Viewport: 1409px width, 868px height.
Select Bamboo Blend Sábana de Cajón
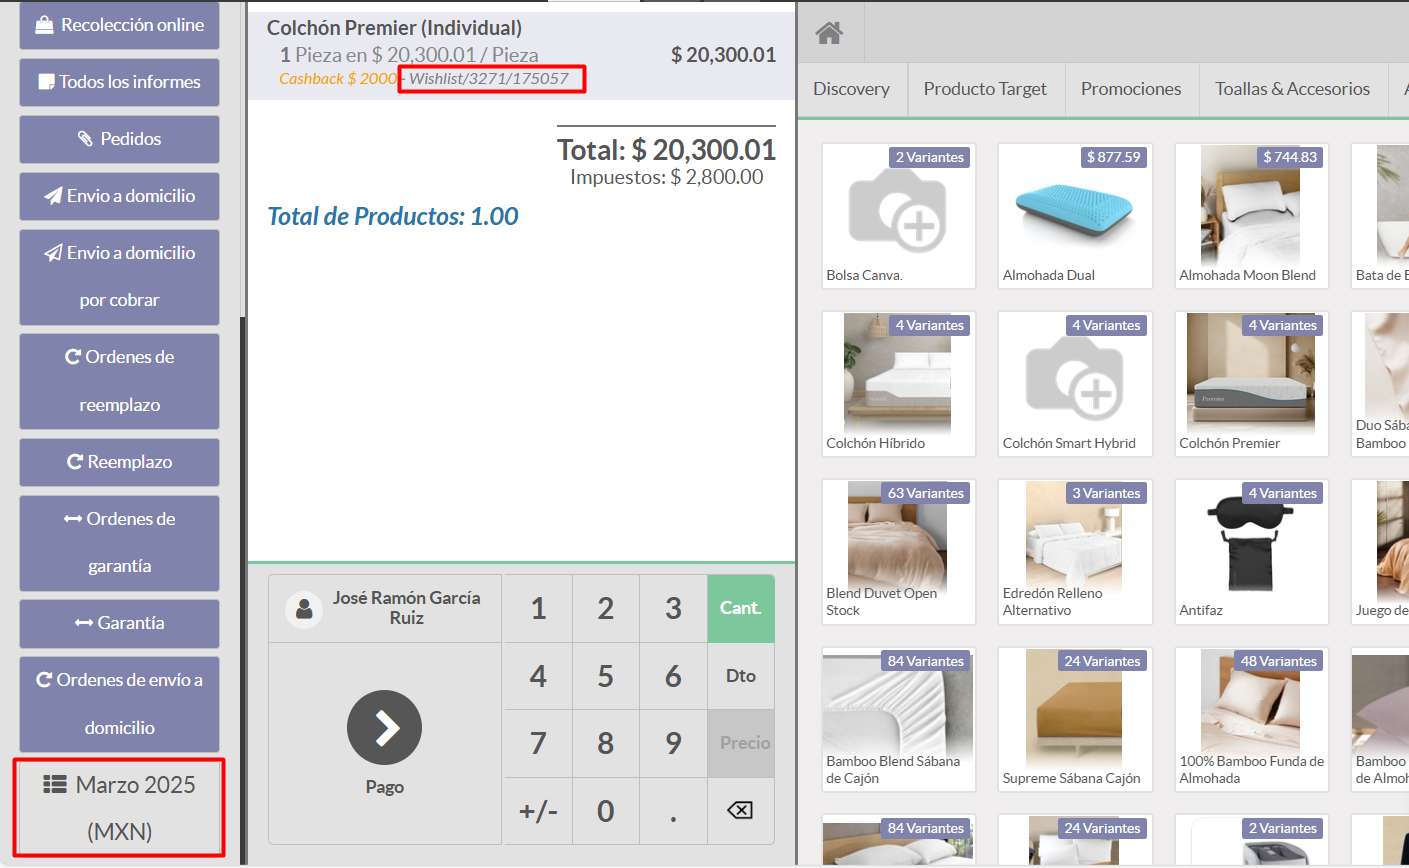[898, 719]
